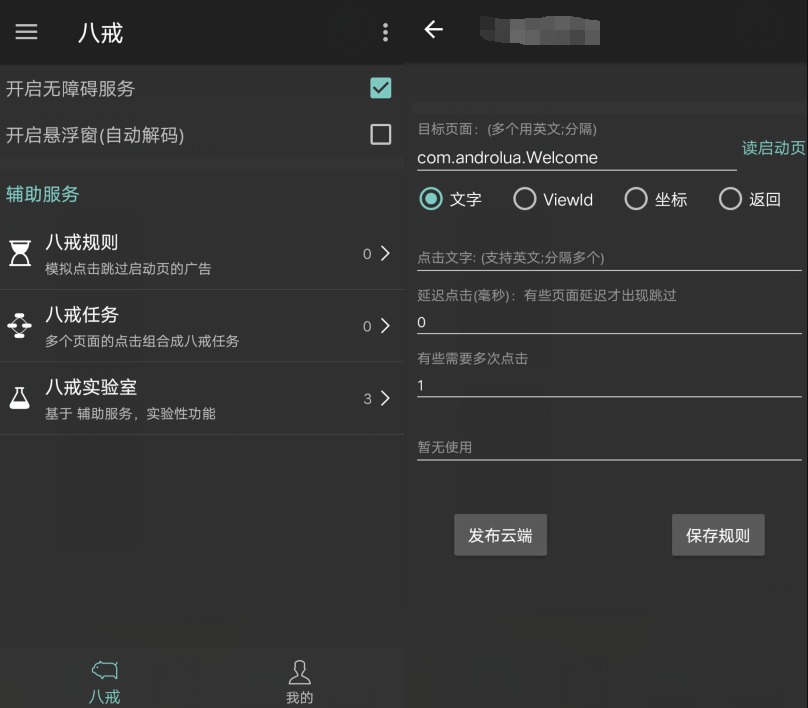
Task: Tap the 读启动页 link
Action: pos(773,148)
